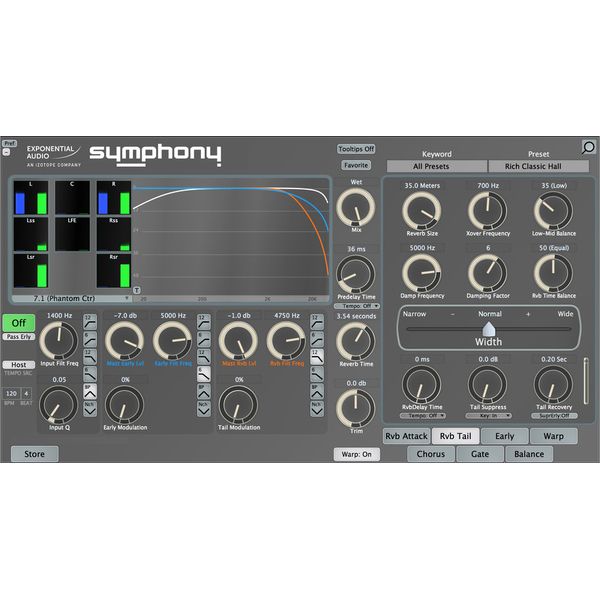Select reverb filter notch shape

click(317, 408)
